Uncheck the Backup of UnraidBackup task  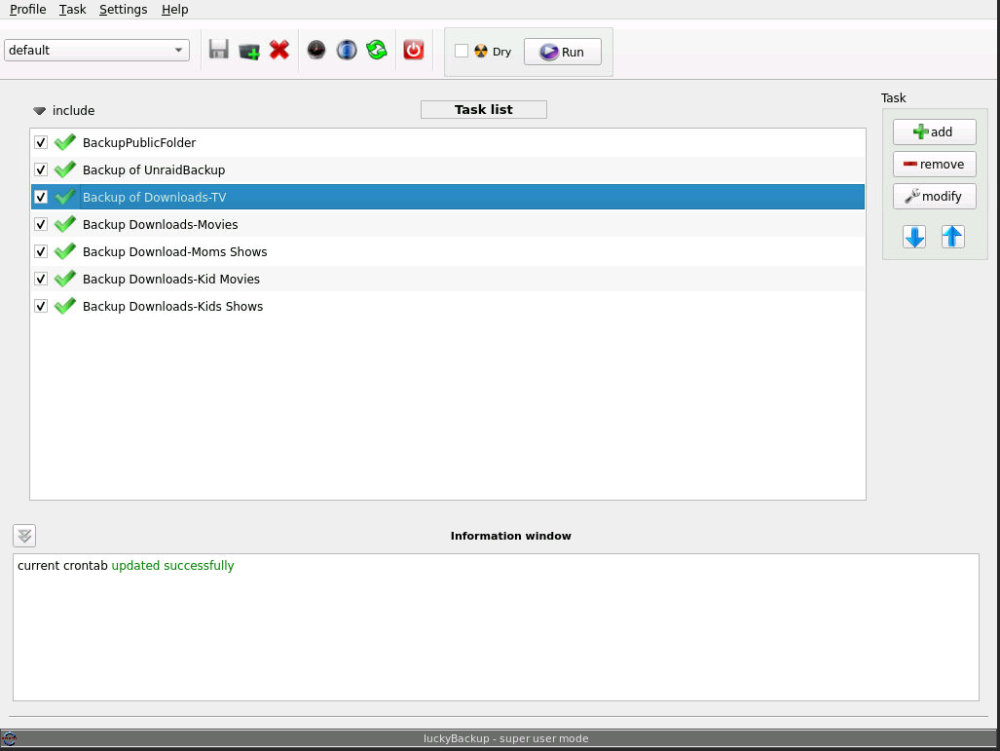(41, 170)
